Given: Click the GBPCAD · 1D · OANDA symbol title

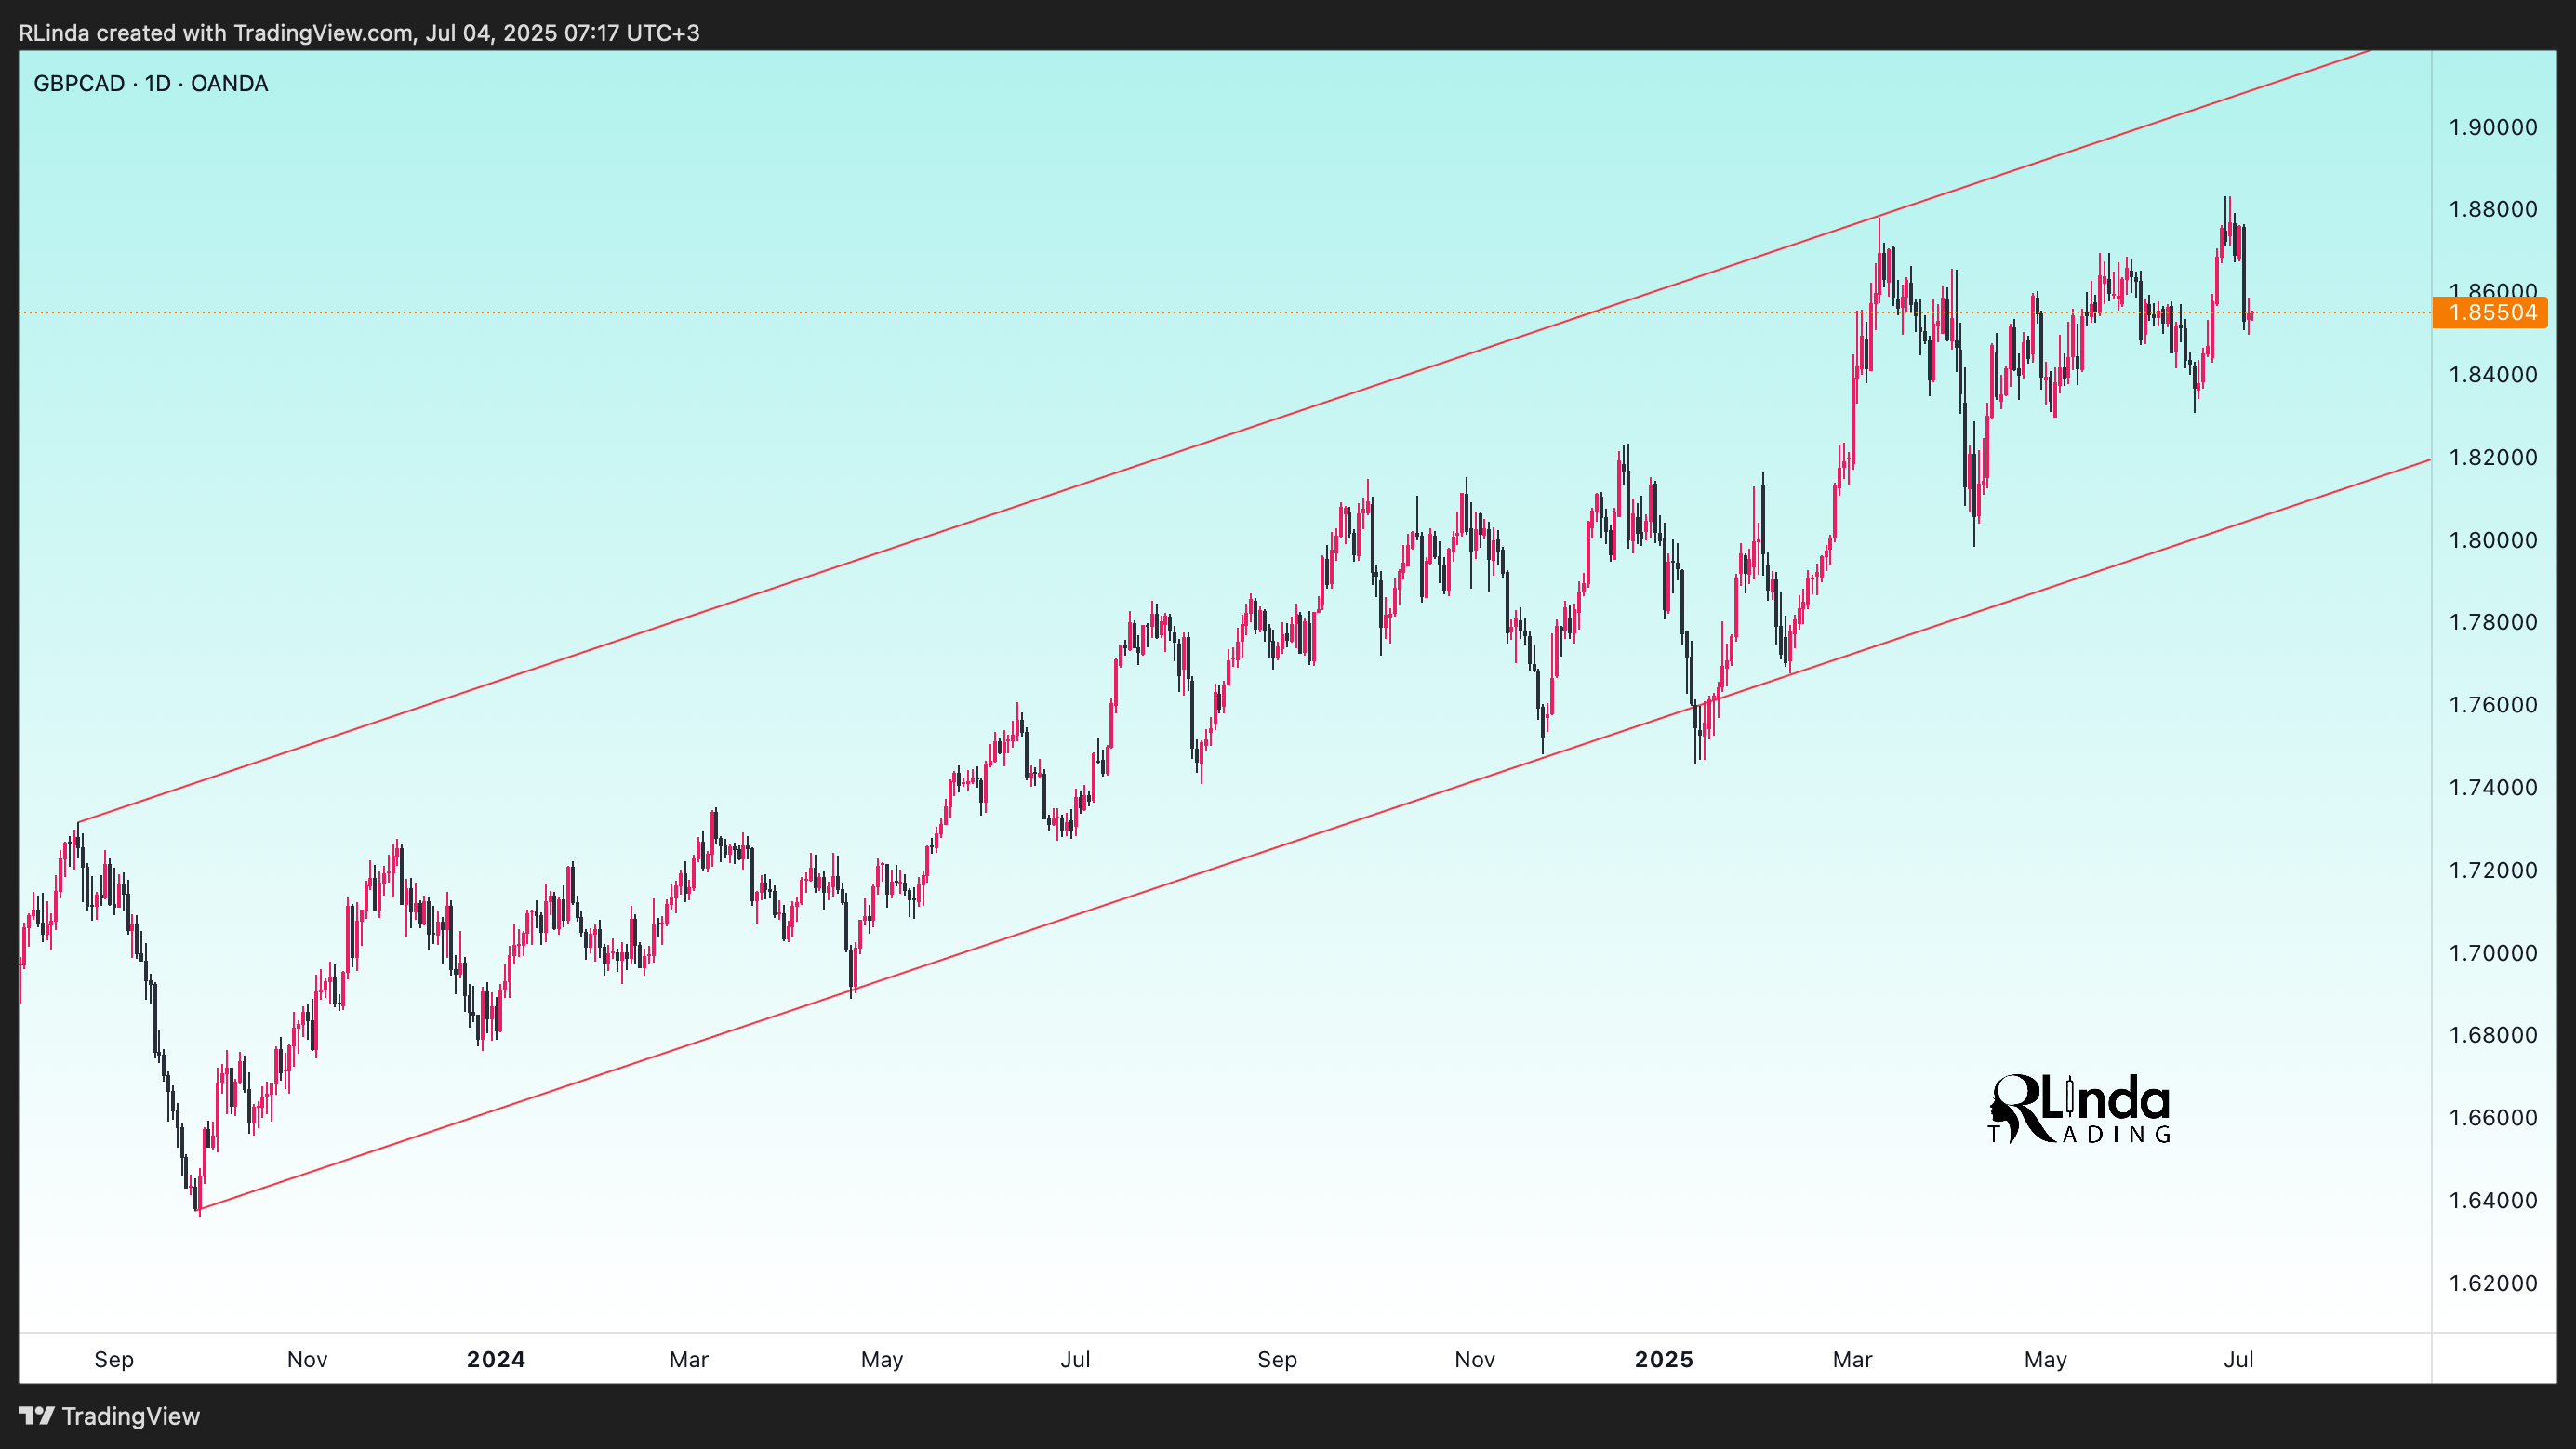Looking at the screenshot, I should (151, 84).
